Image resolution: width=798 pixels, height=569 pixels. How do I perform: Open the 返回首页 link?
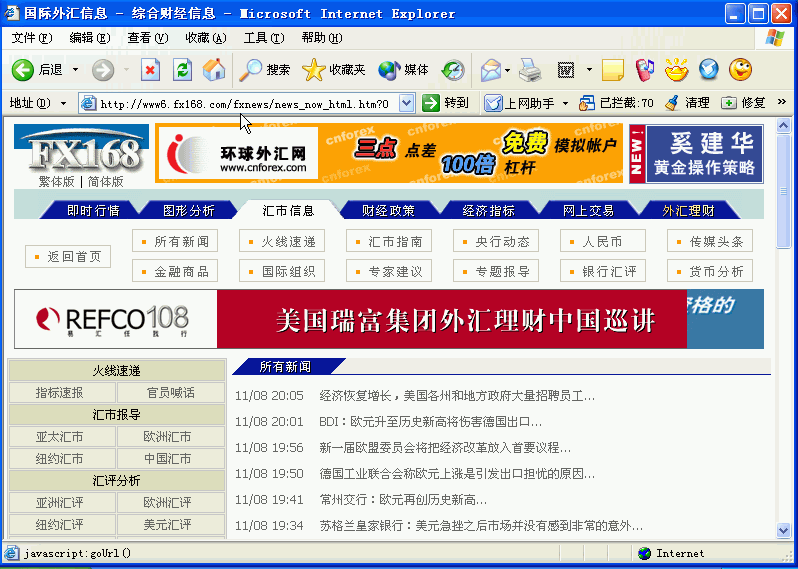click(x=68, y=257)
